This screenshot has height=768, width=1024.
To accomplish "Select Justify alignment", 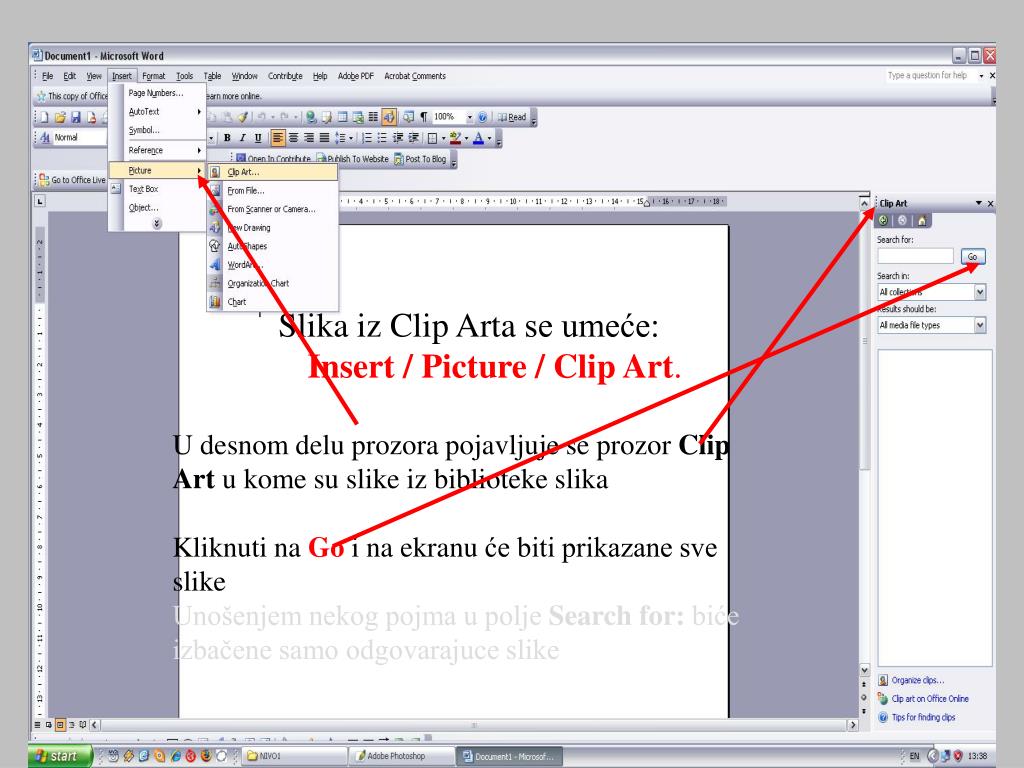I will [324, 138].
